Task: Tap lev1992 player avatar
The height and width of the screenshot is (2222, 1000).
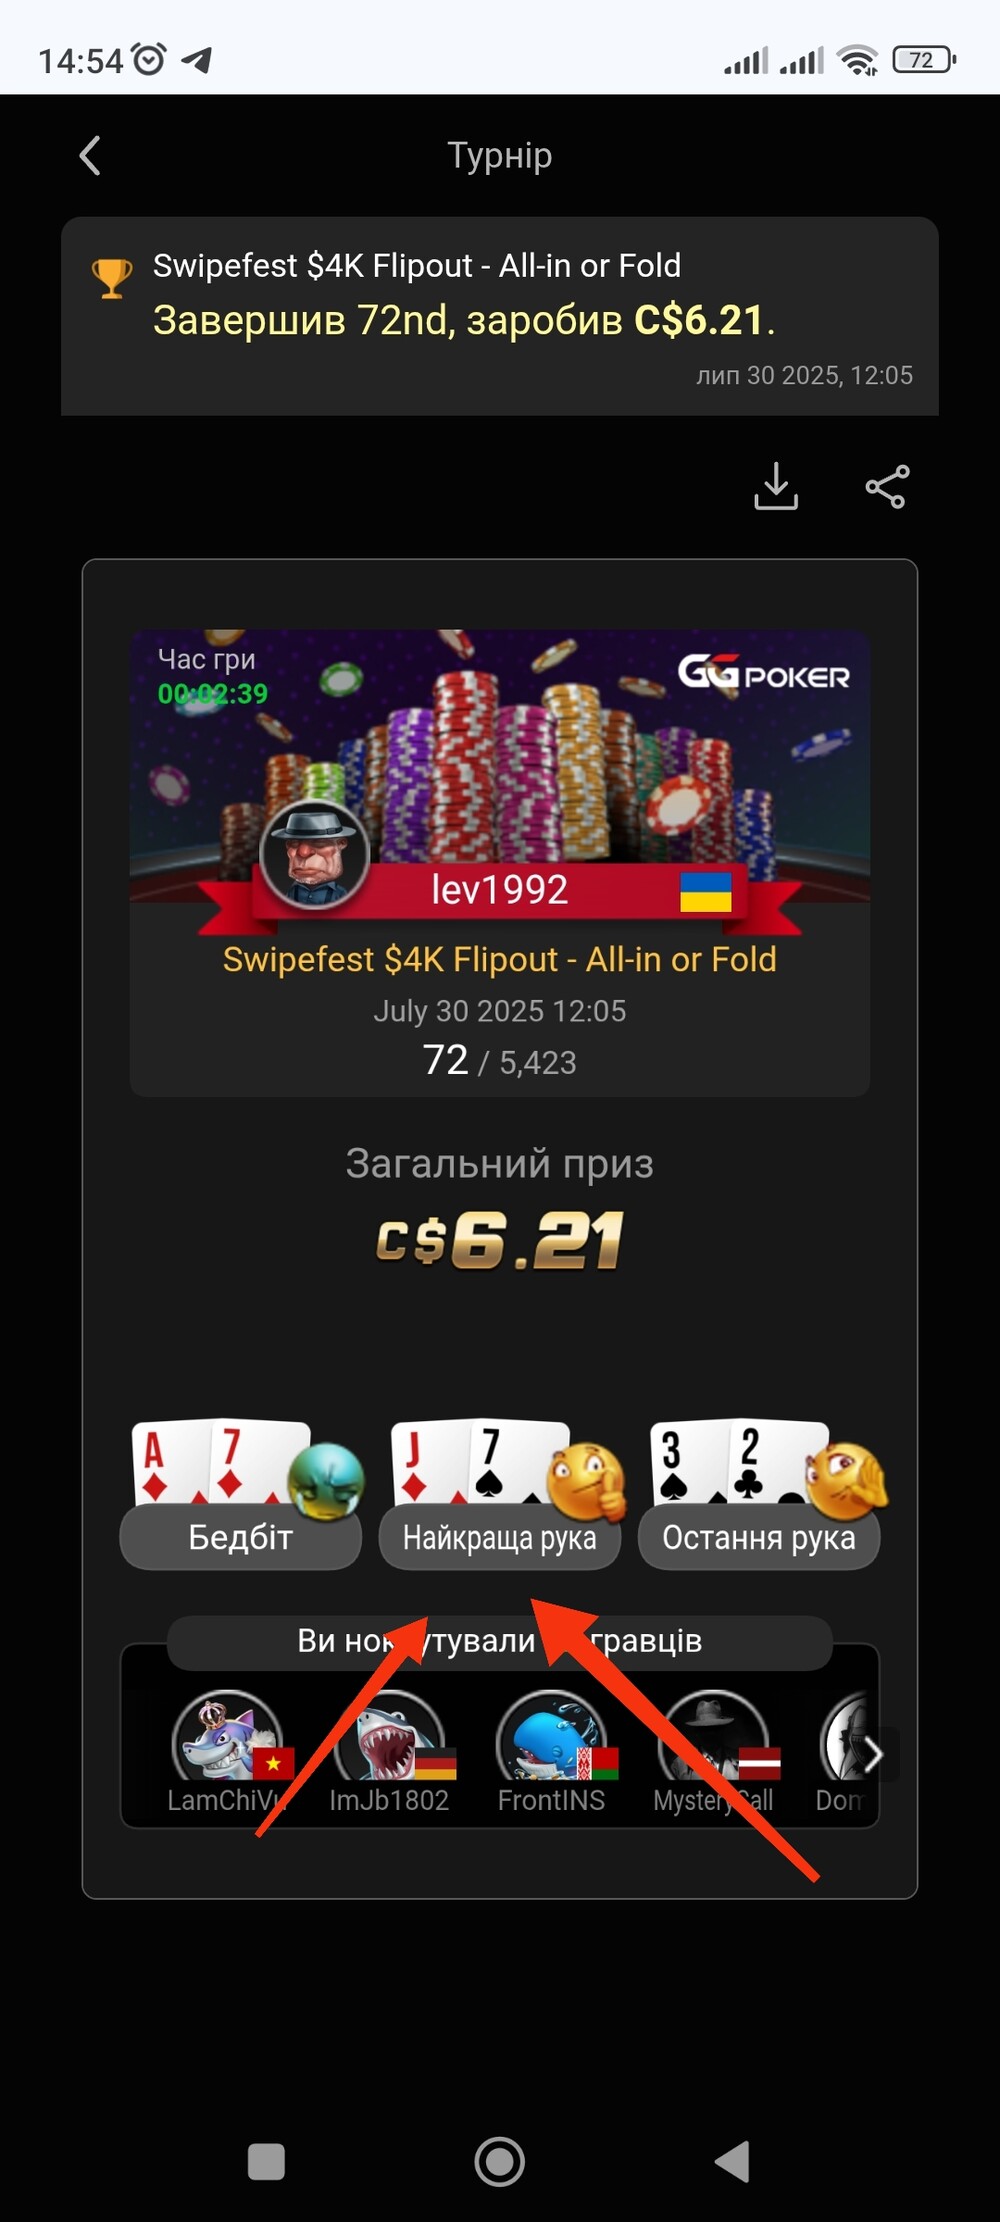Action: click(314, 855)
